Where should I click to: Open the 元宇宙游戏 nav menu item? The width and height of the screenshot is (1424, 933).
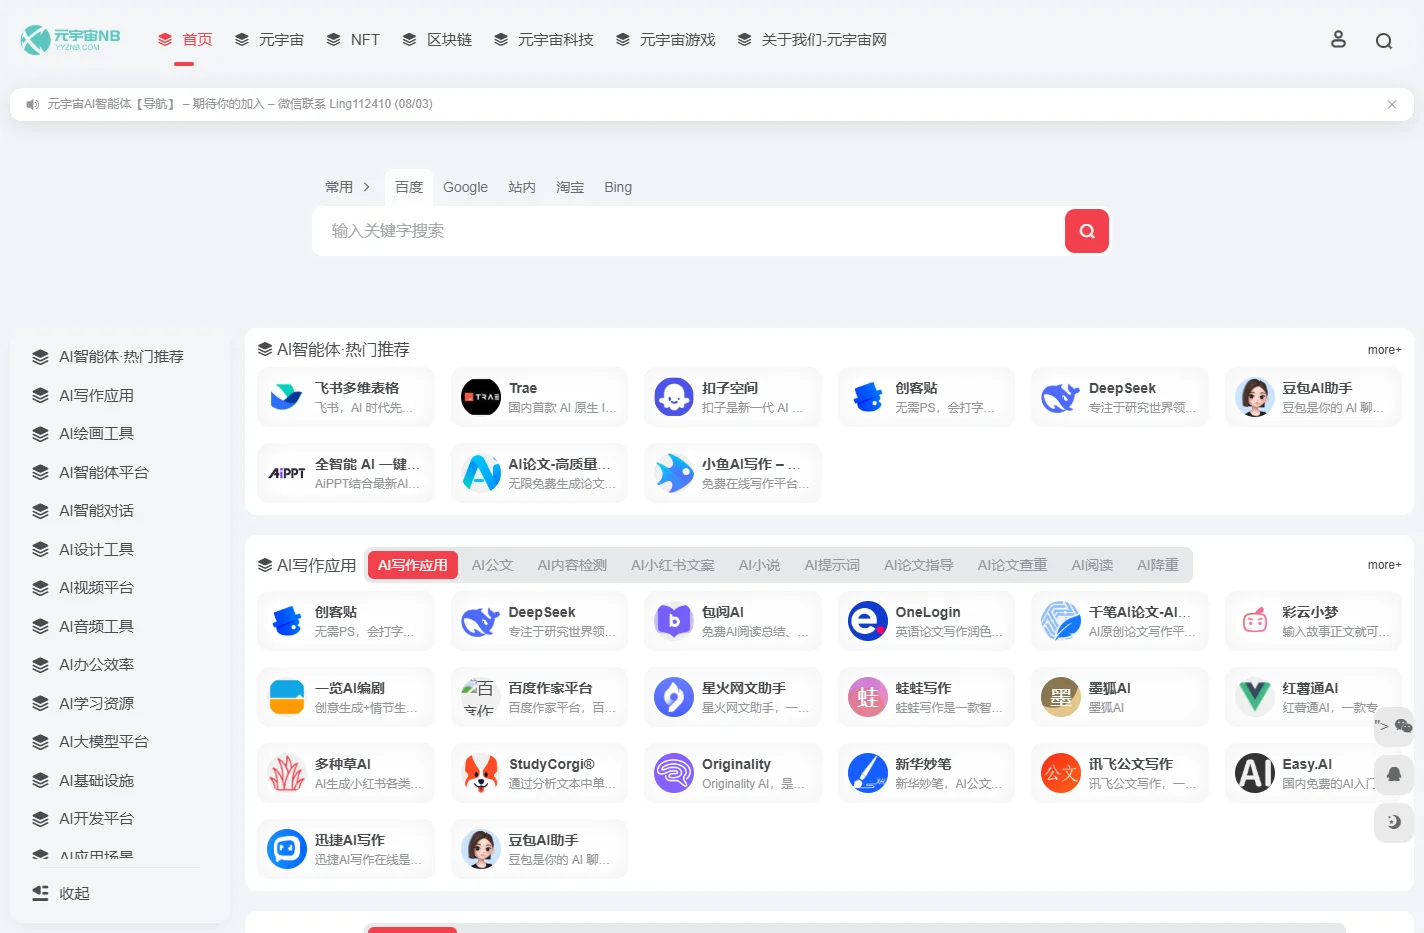click(x=665, y=40)
